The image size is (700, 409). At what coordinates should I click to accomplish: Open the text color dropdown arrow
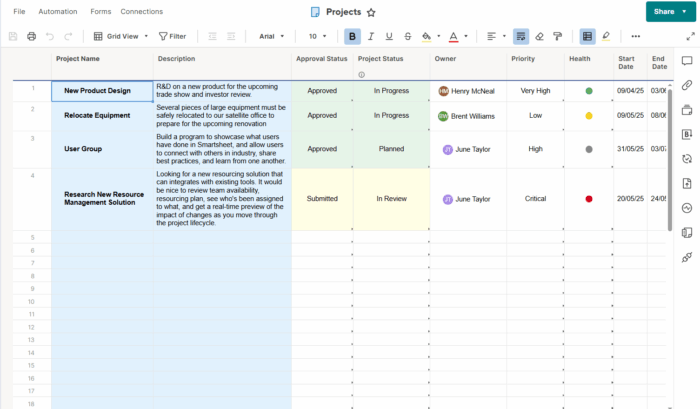pyautogui.click(x=466, y=36)
